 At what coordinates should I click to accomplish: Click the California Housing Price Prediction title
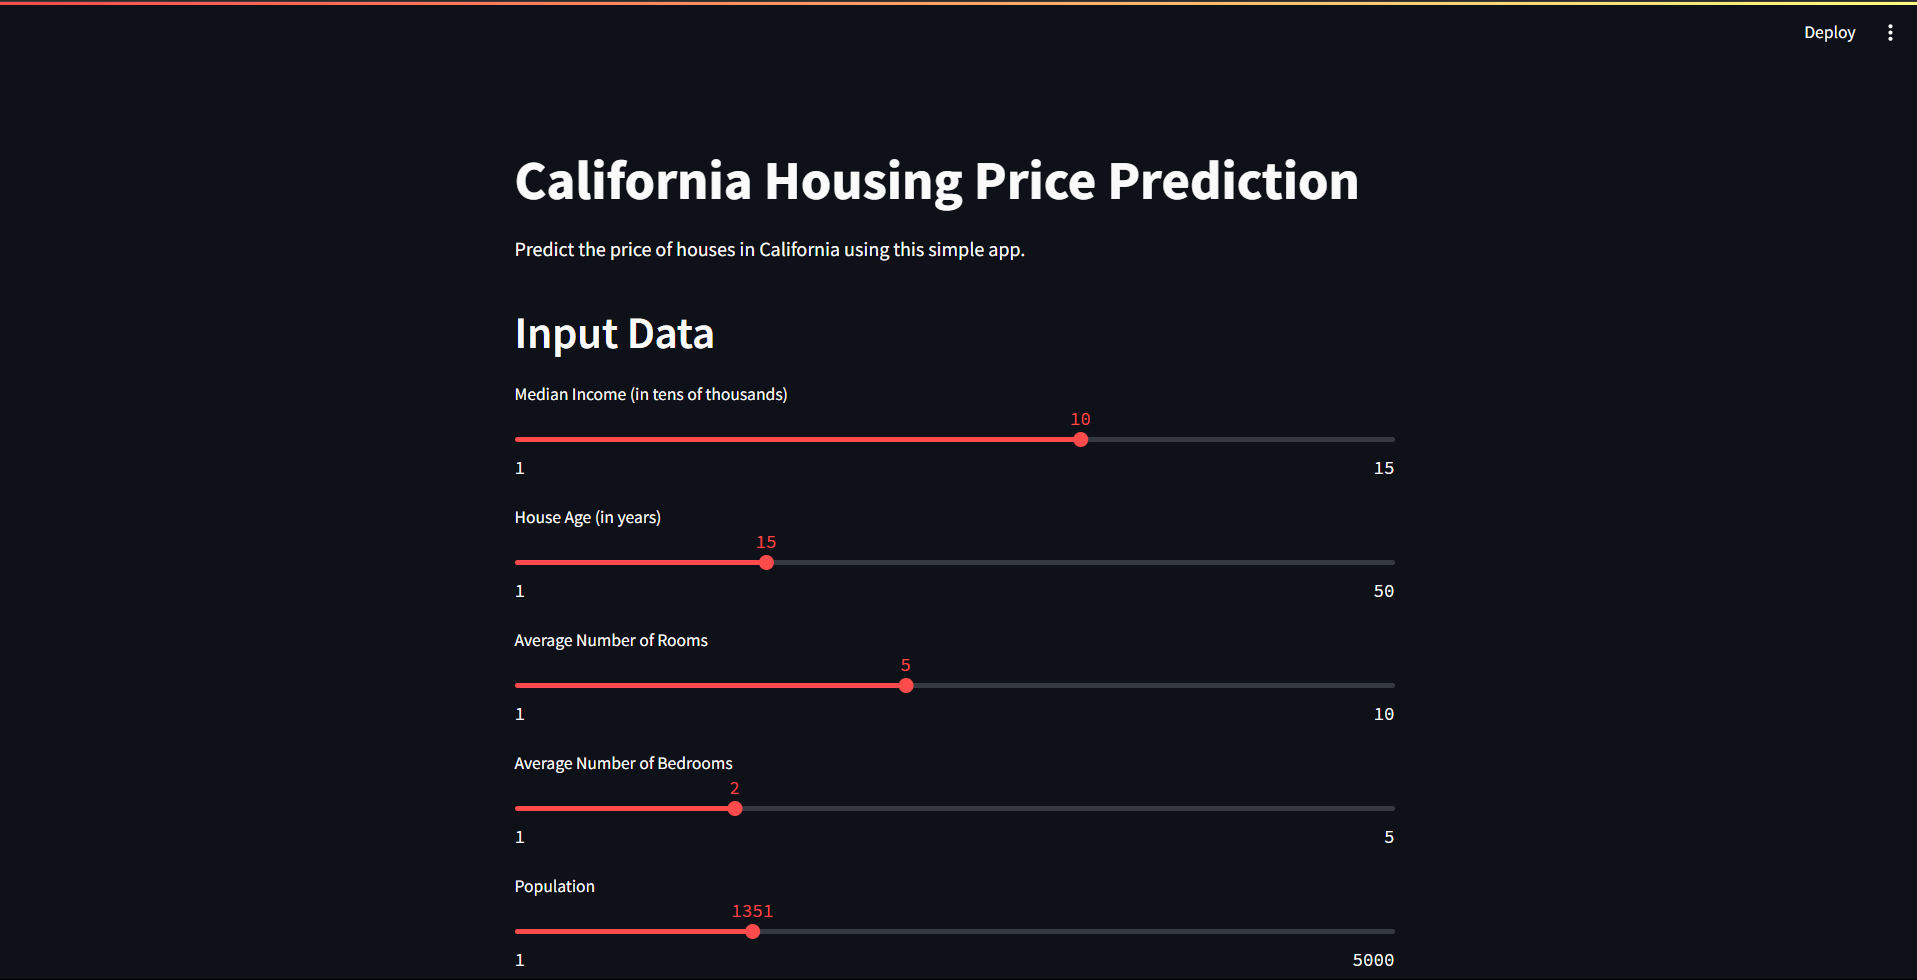coord(936,182)
